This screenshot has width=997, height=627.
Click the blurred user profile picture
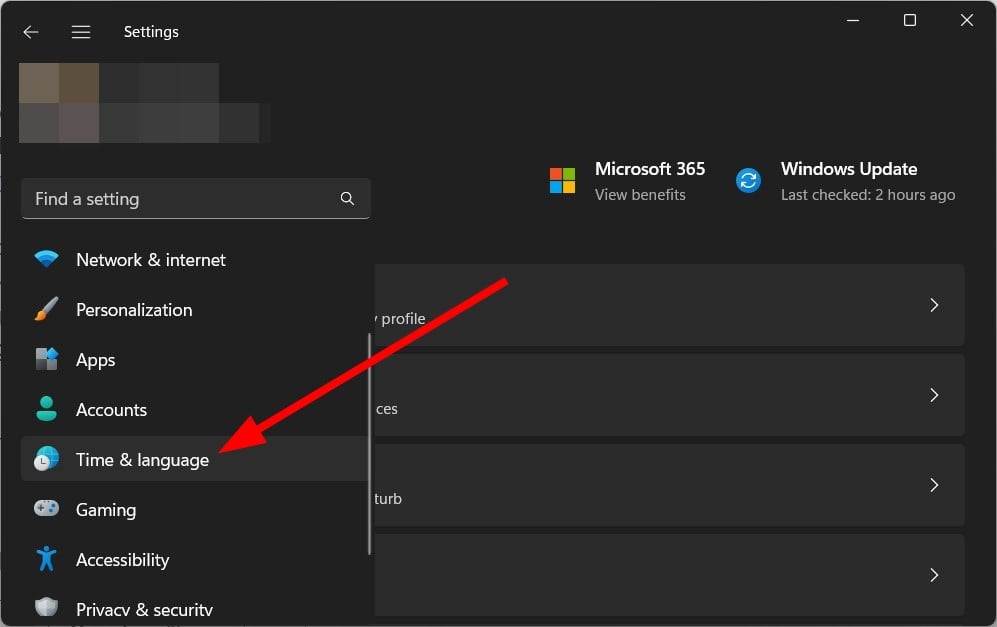[x=58, y=103]
